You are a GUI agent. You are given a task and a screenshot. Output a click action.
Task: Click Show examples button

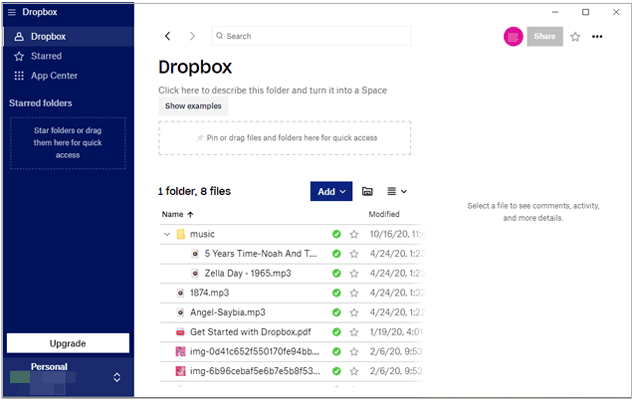point(193,106)
